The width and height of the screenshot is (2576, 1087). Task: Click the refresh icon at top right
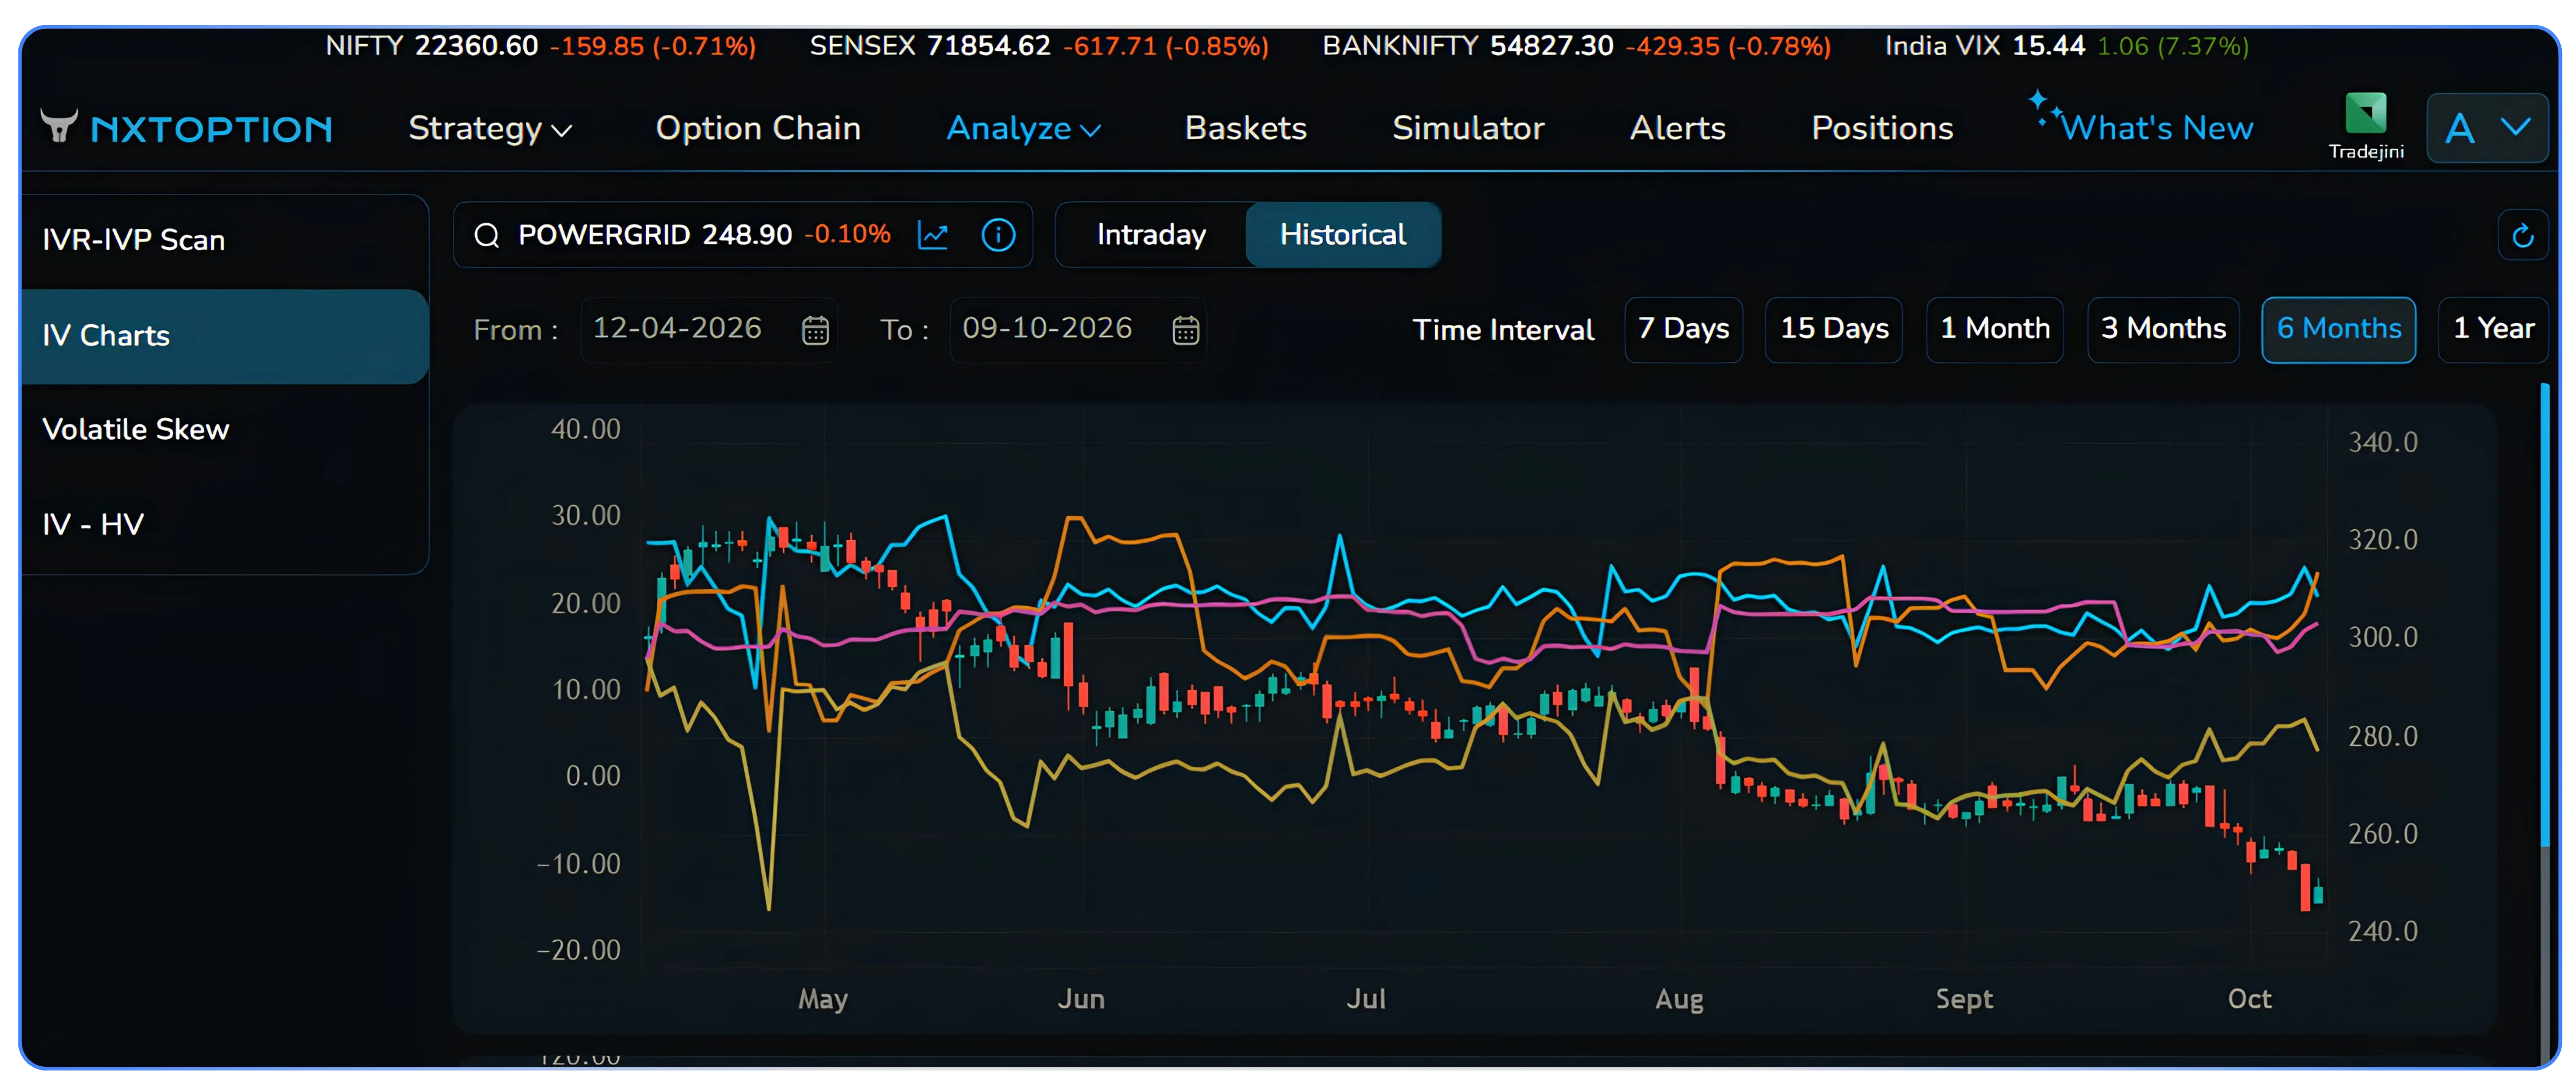point(2522,235)
